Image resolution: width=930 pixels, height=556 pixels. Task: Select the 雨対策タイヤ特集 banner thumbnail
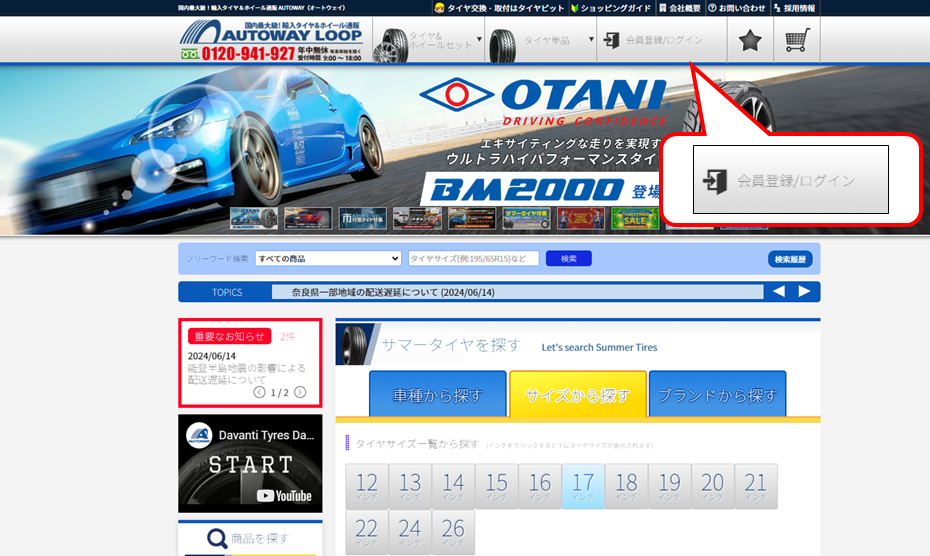362,218
